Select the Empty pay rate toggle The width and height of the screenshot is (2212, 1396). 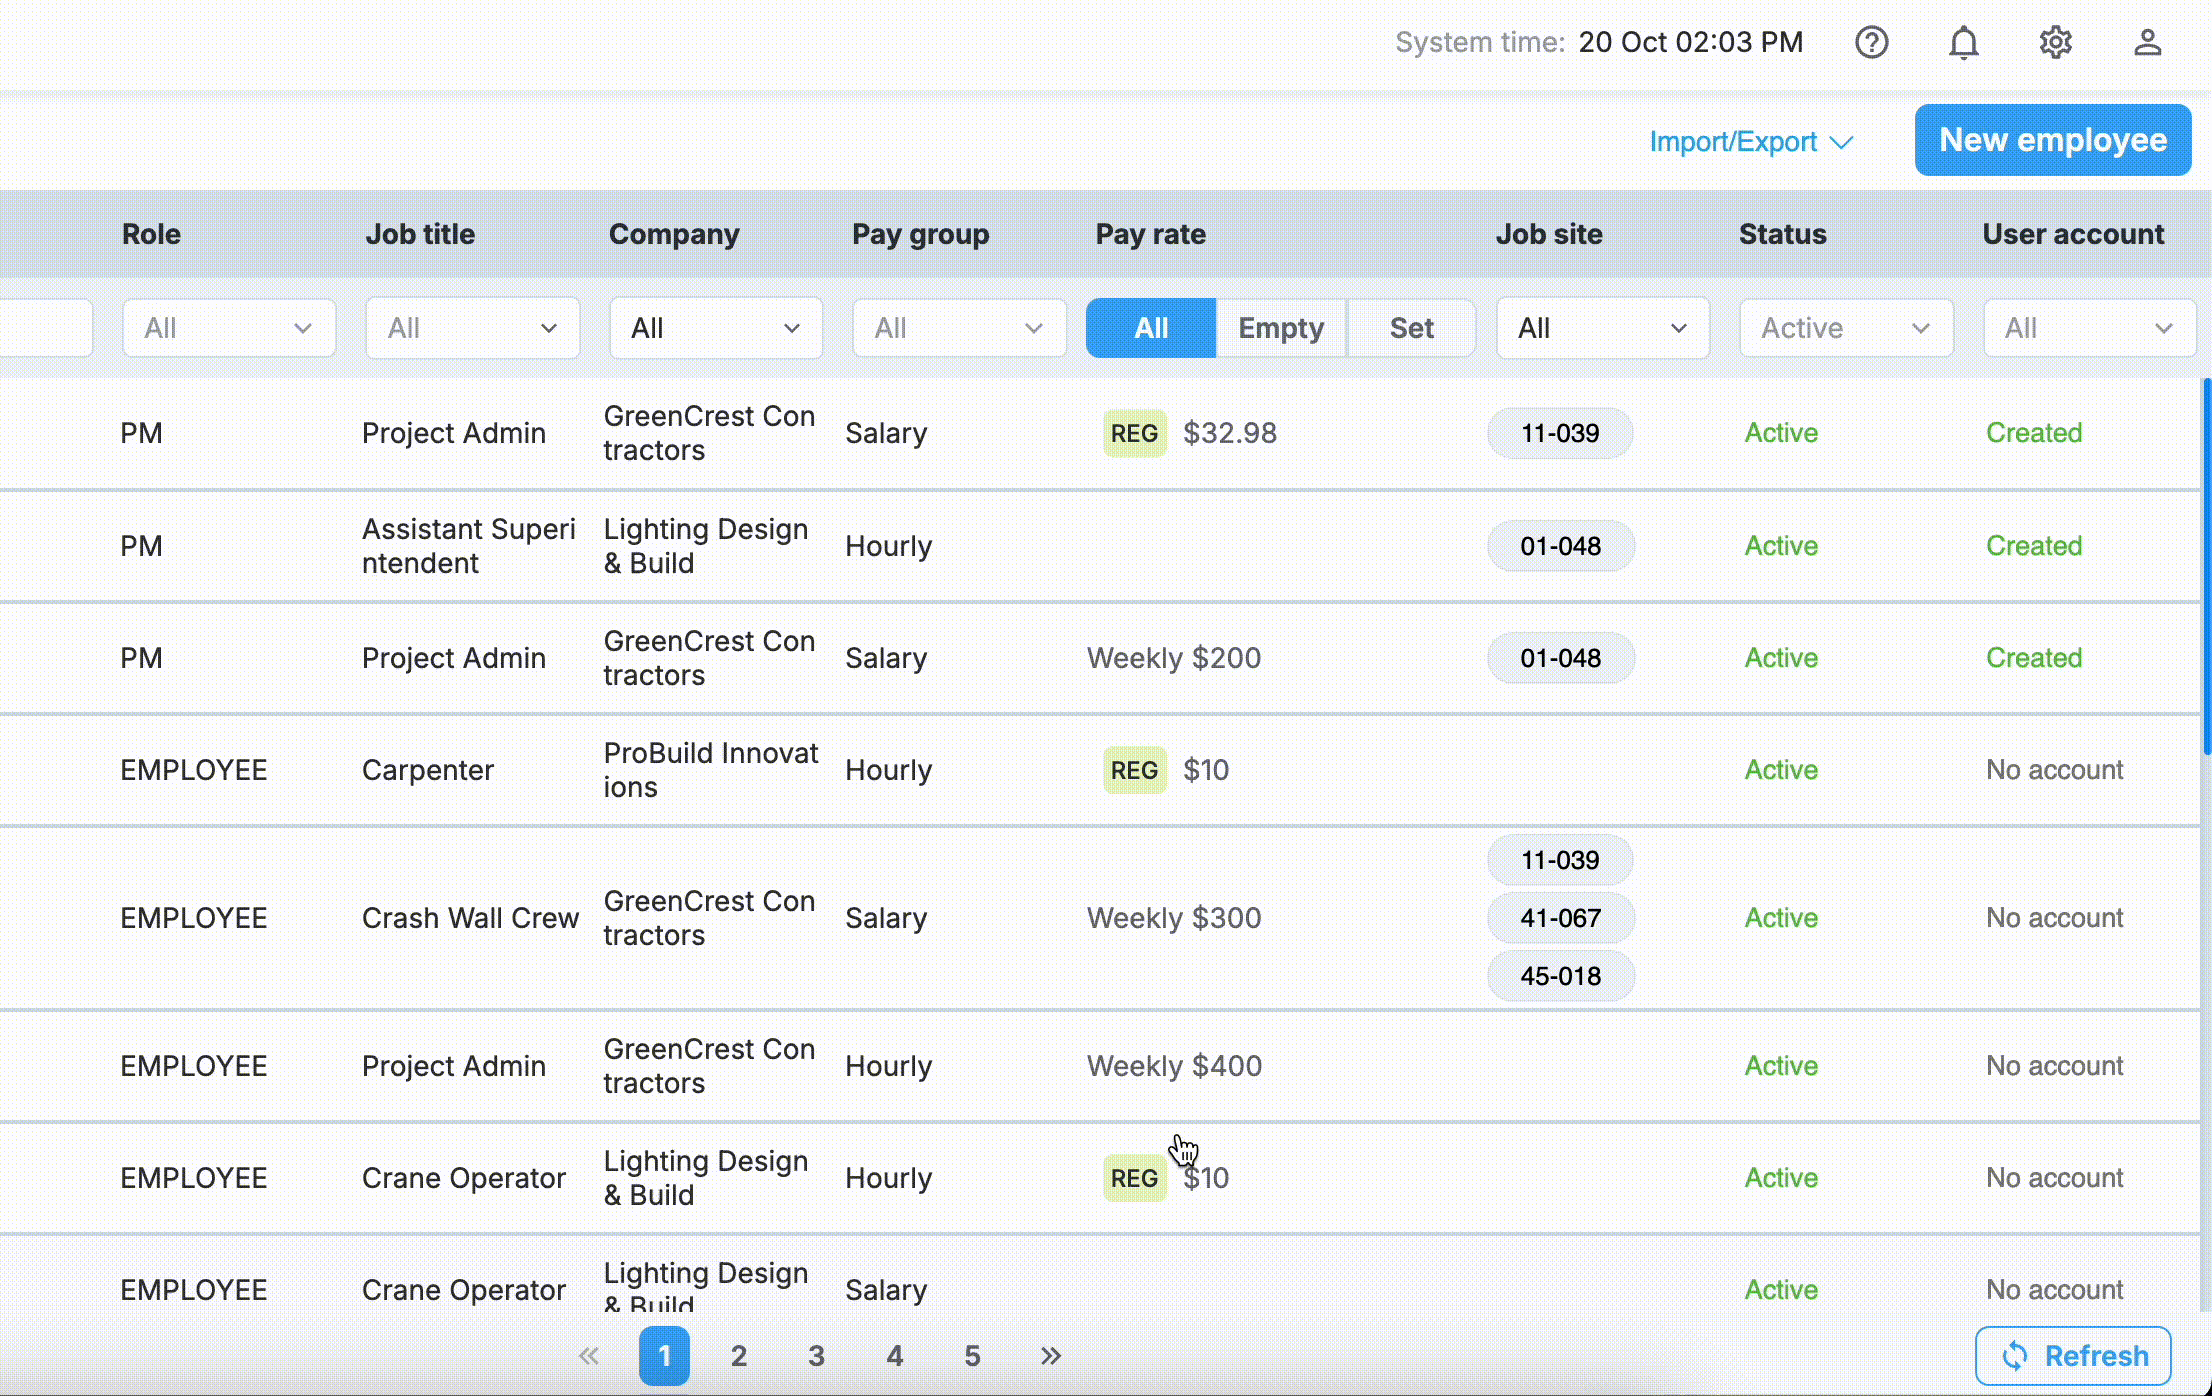pyautogui.click(x=1280, y=328)
